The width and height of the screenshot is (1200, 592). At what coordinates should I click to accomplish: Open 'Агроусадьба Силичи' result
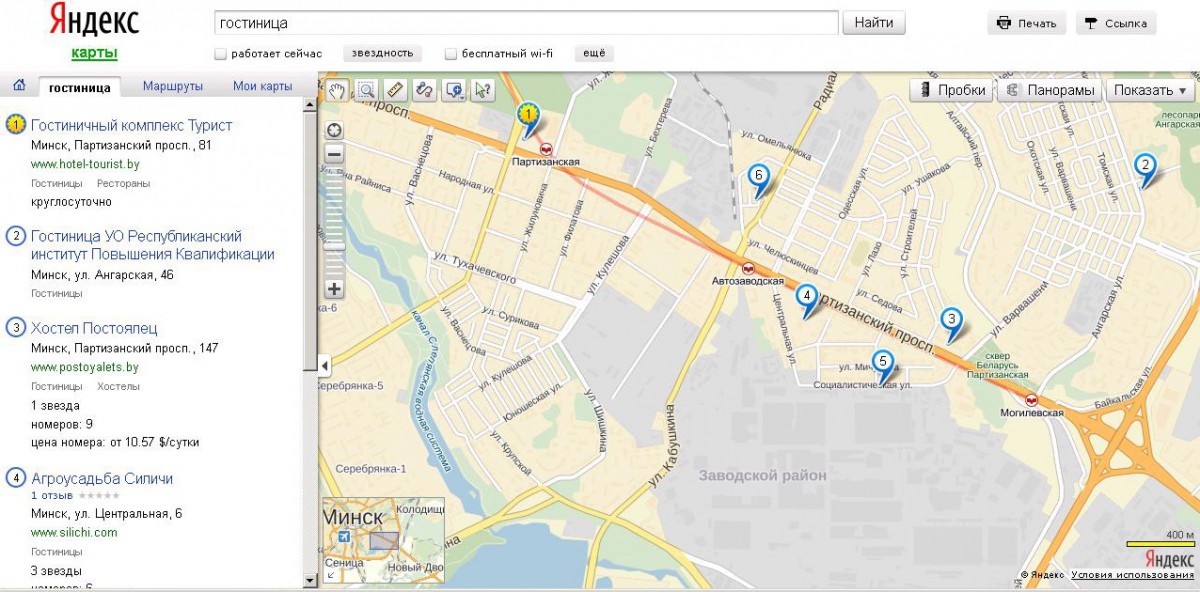point(102,478)
